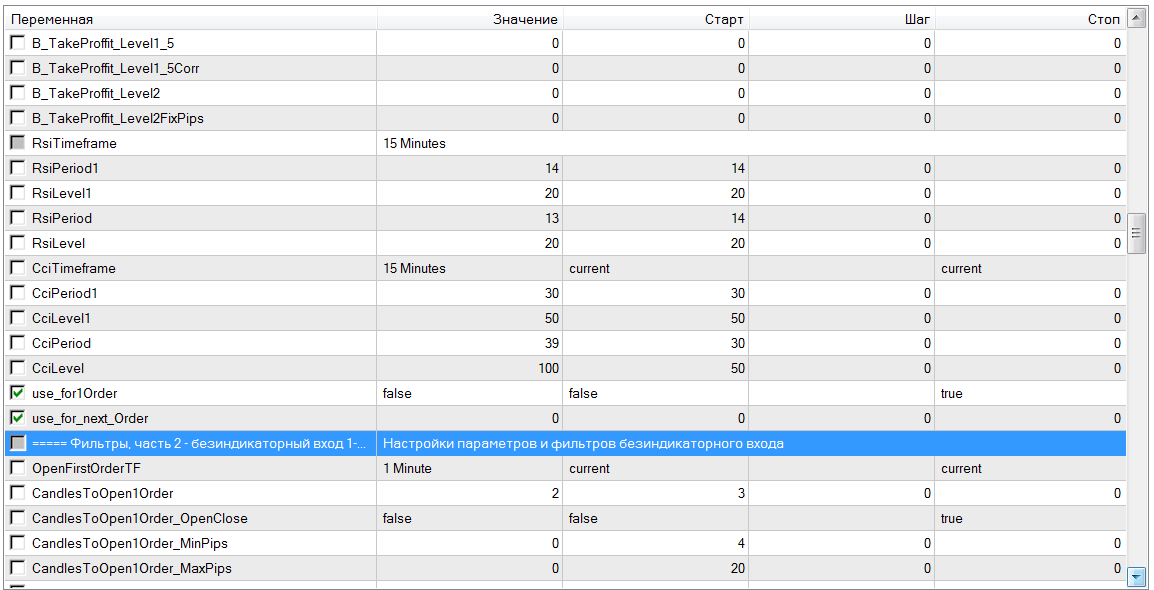Click the Старт column header
This screenshot has width=1154, height=590.
point(656,19)
